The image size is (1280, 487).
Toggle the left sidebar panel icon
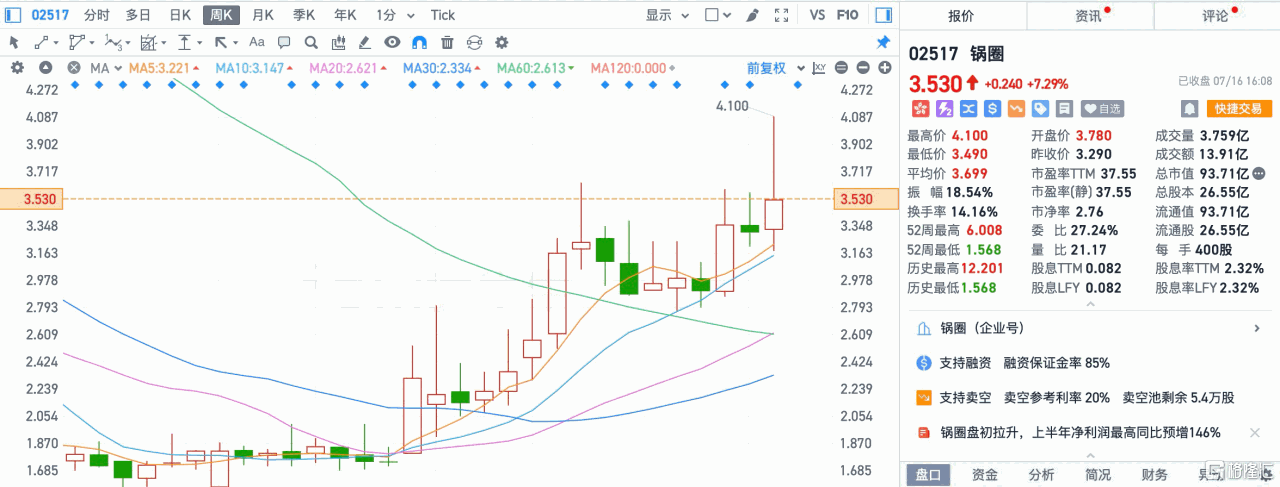click(x=13, y=15)
